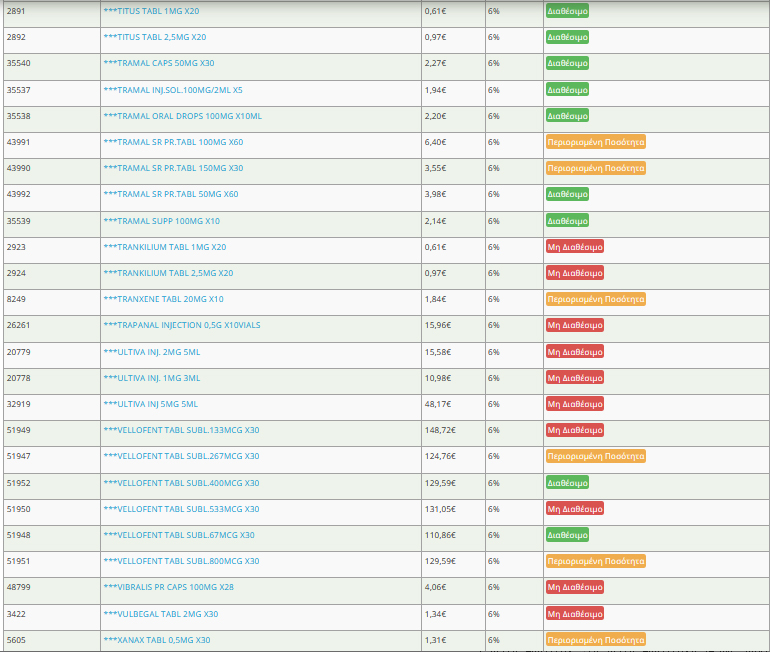770x652 pixels.
Task: Open the TITUS TABL 1MG X20 product link
Action: pos(151,11)
